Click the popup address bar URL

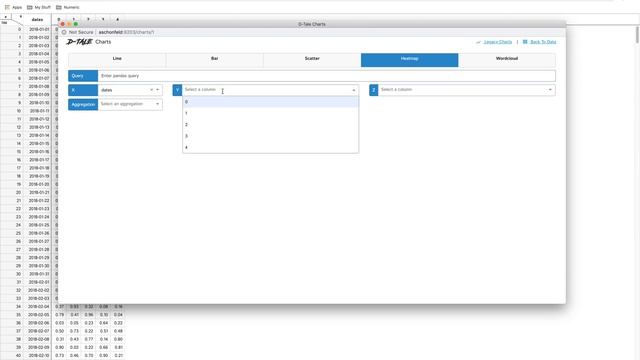(x=126, y=32)
